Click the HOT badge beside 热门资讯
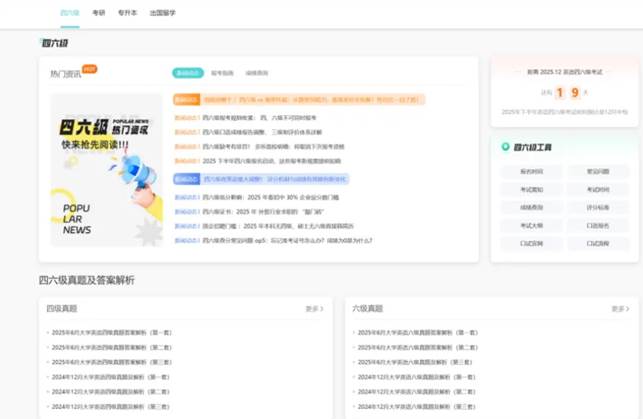This screenshot has height=419, width=643. pos(89,69)
